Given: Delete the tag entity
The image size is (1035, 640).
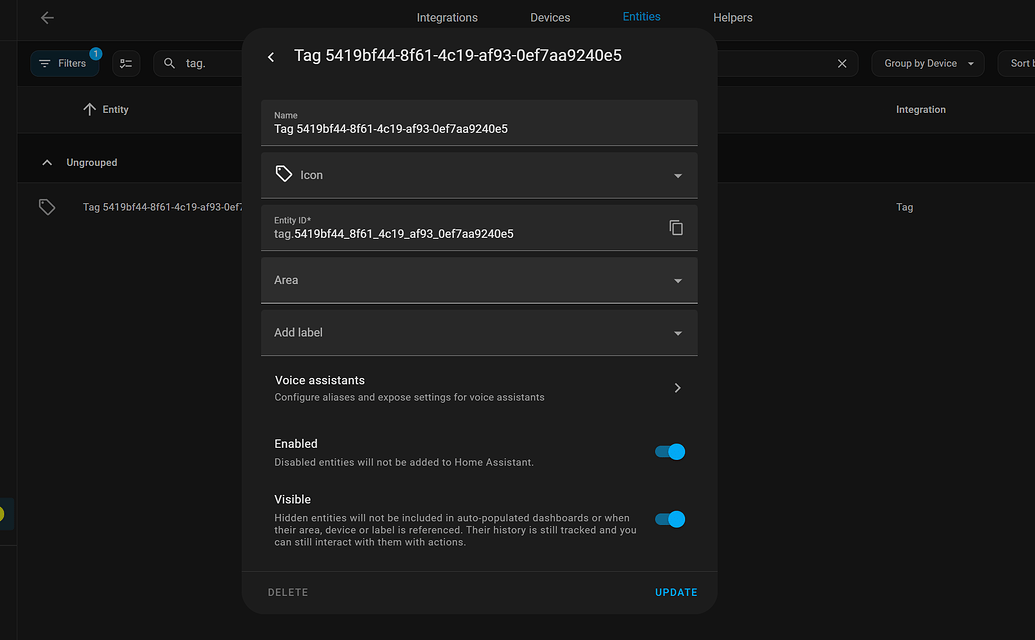Looking at the screenshot, I should click(288, 592).
